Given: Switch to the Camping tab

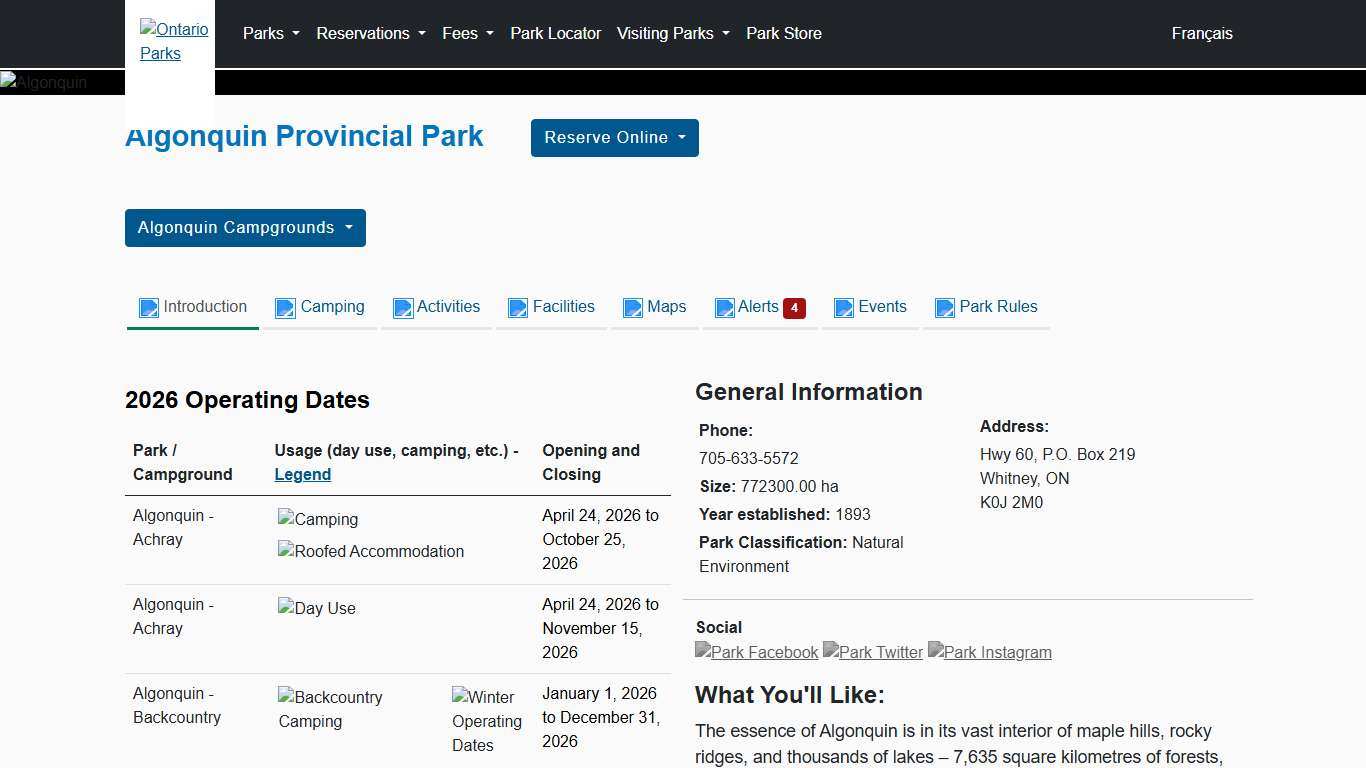Looking at the screenshot, I should click(x=320, y=307).
